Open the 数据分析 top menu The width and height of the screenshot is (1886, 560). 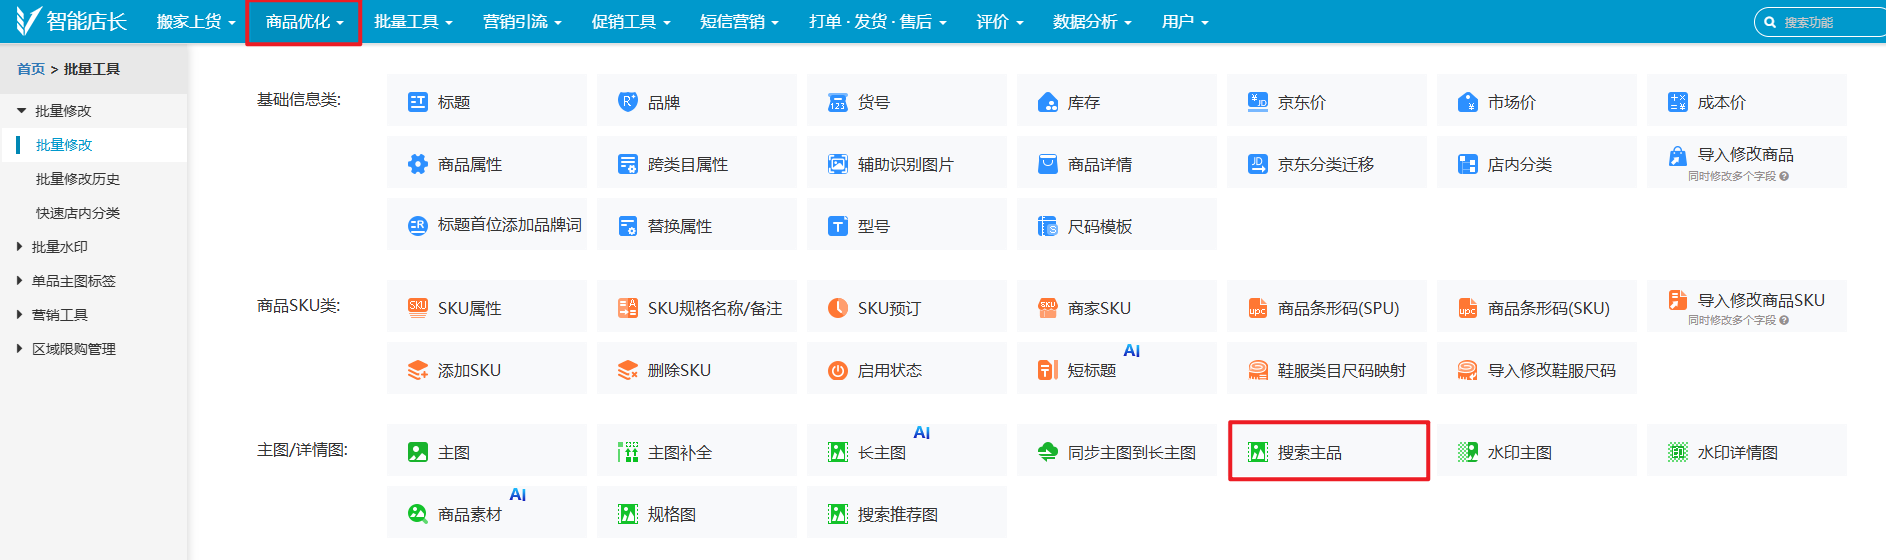pyautogui.click(x=1092, y=22)
